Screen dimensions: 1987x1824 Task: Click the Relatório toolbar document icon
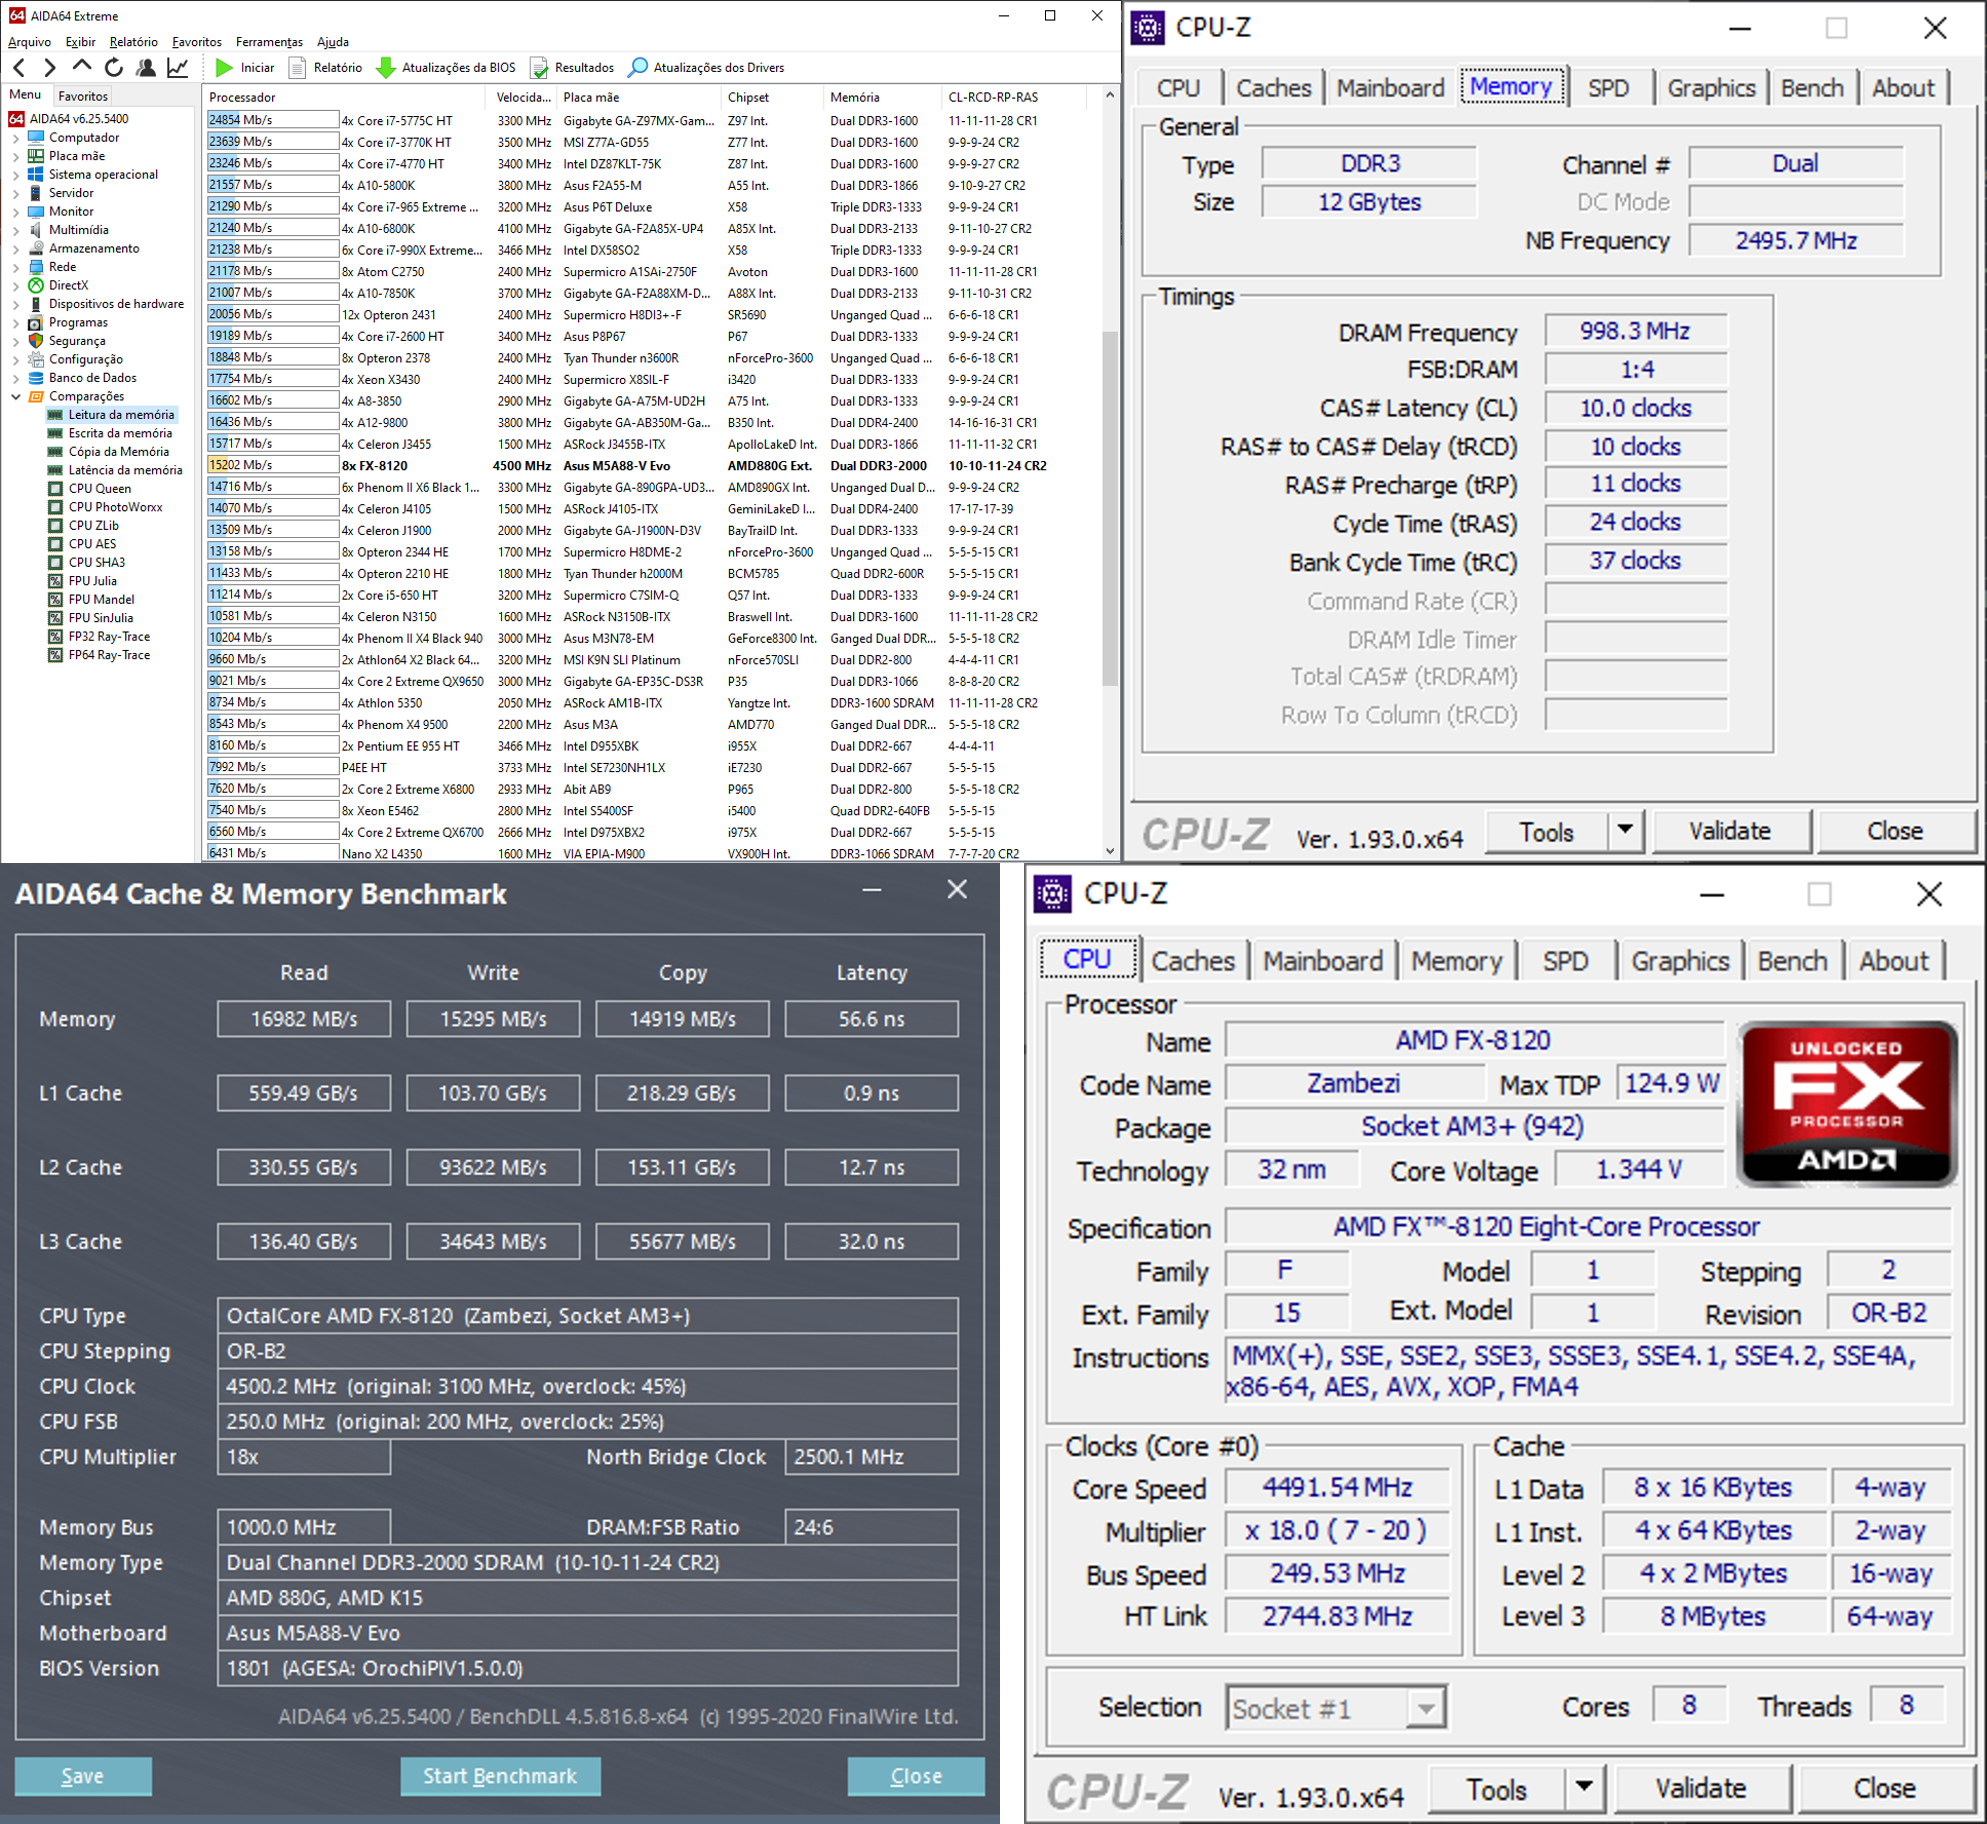297,68
